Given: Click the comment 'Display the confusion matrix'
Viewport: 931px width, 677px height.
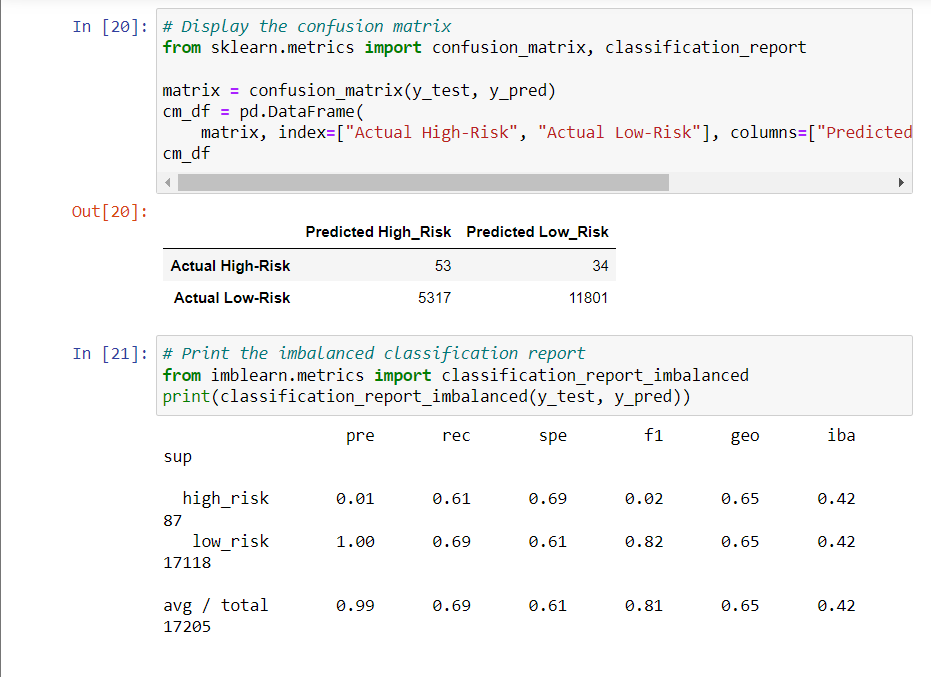Looking at the screenshot, I should pos(307,26).
